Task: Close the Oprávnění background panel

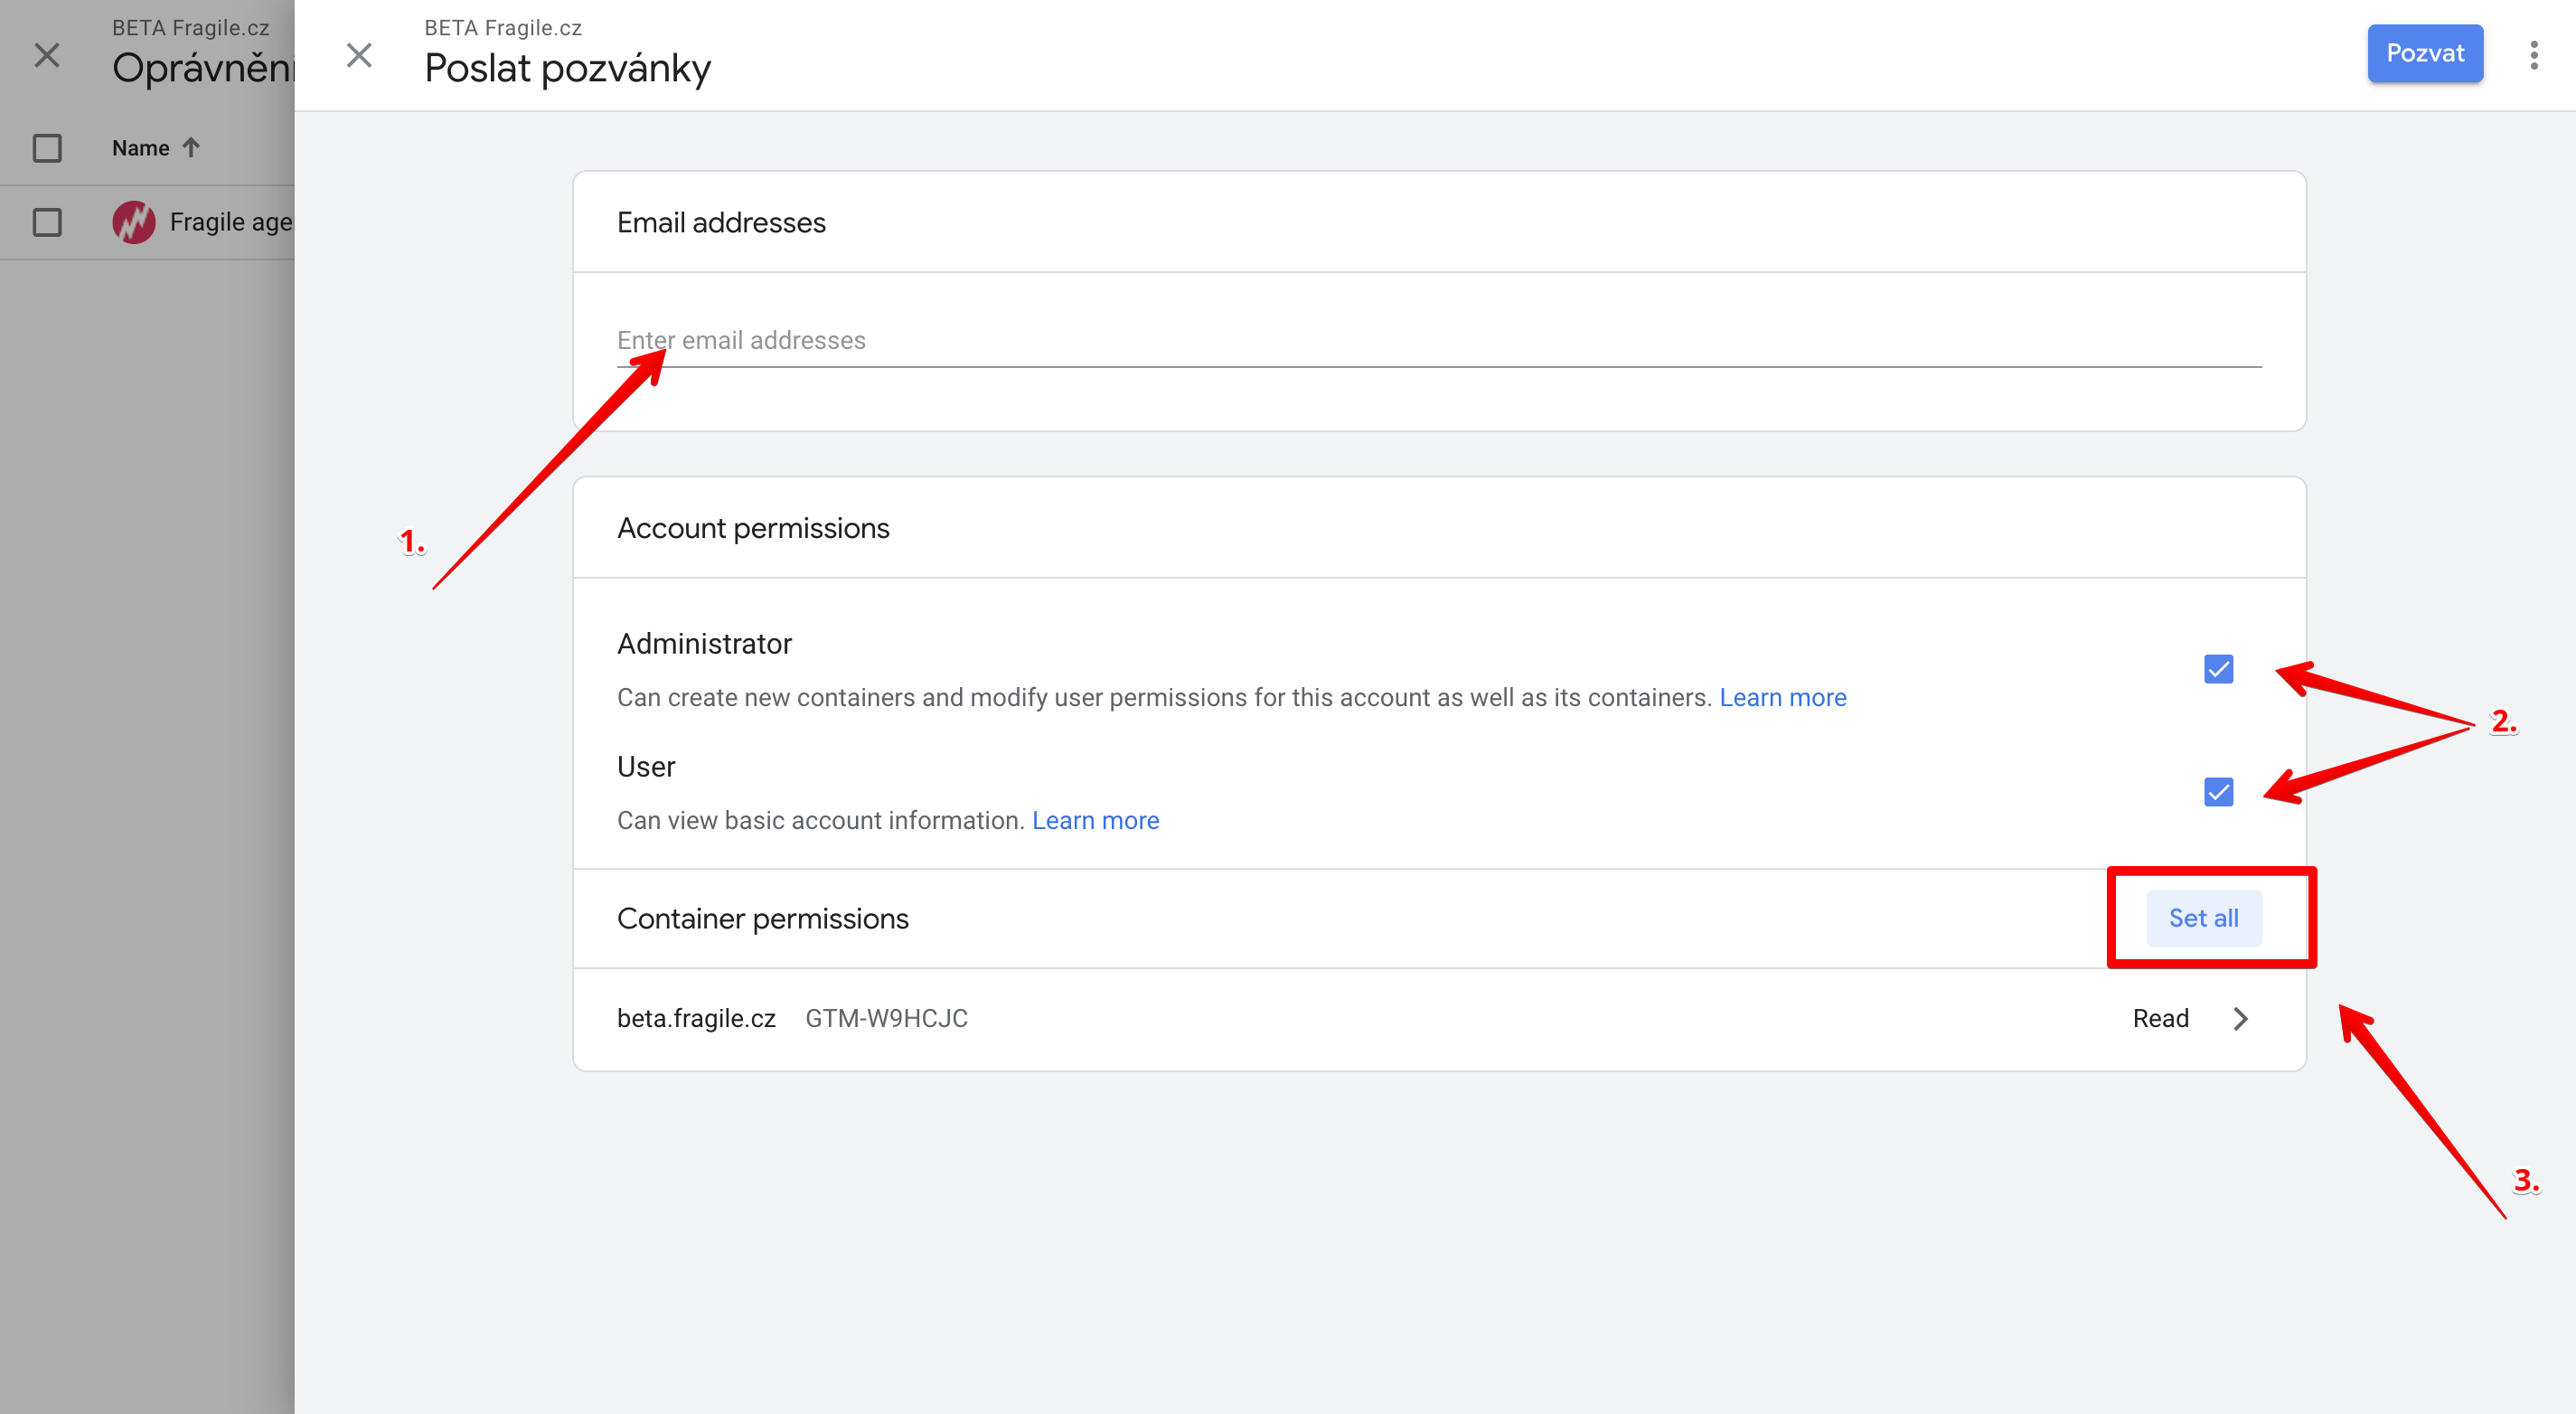Action: (x=47, y=55)
